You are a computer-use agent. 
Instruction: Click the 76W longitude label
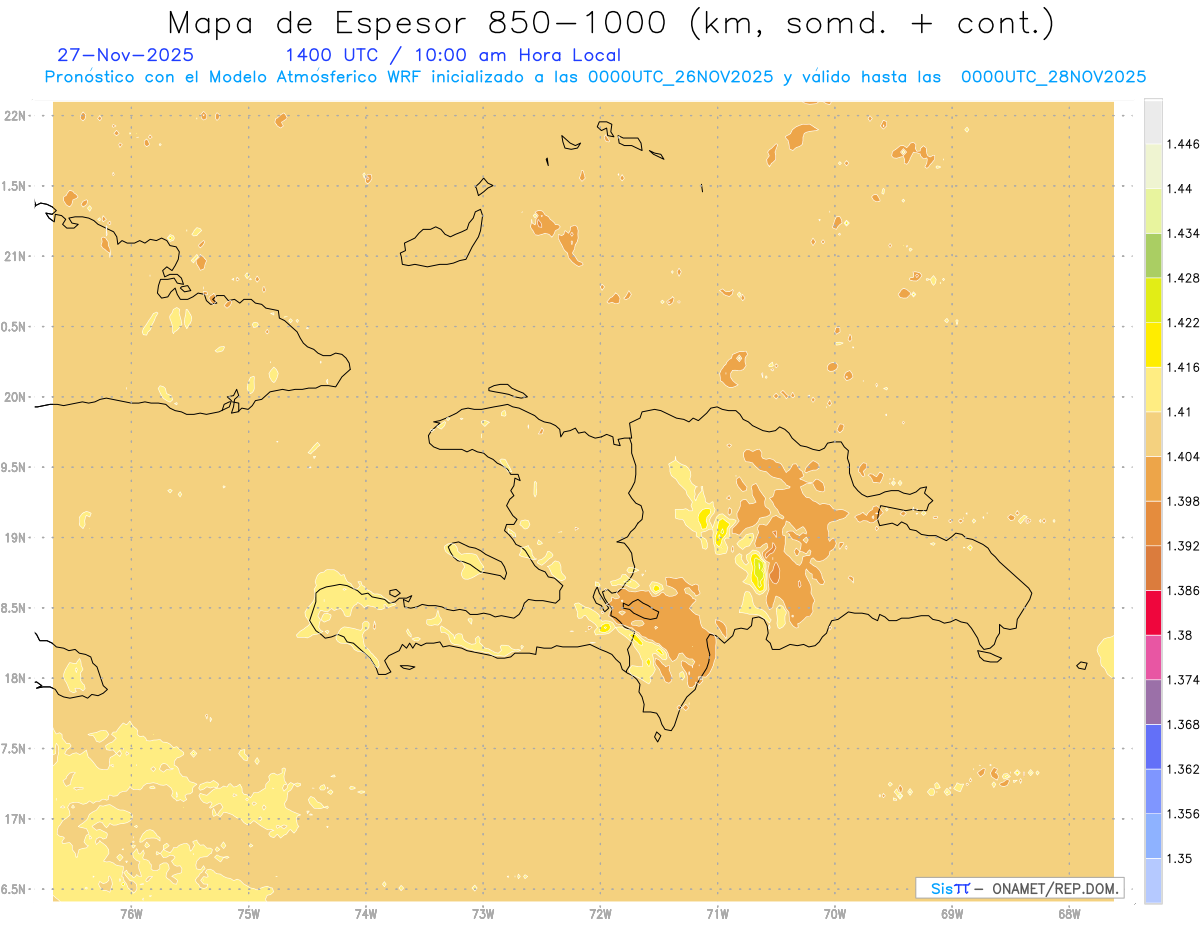pos(131,913)
